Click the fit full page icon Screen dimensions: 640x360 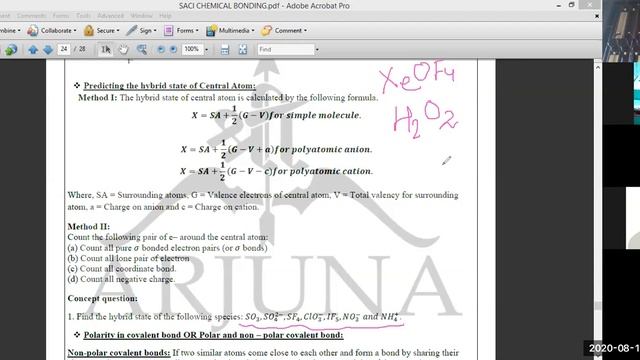[243, 49]
